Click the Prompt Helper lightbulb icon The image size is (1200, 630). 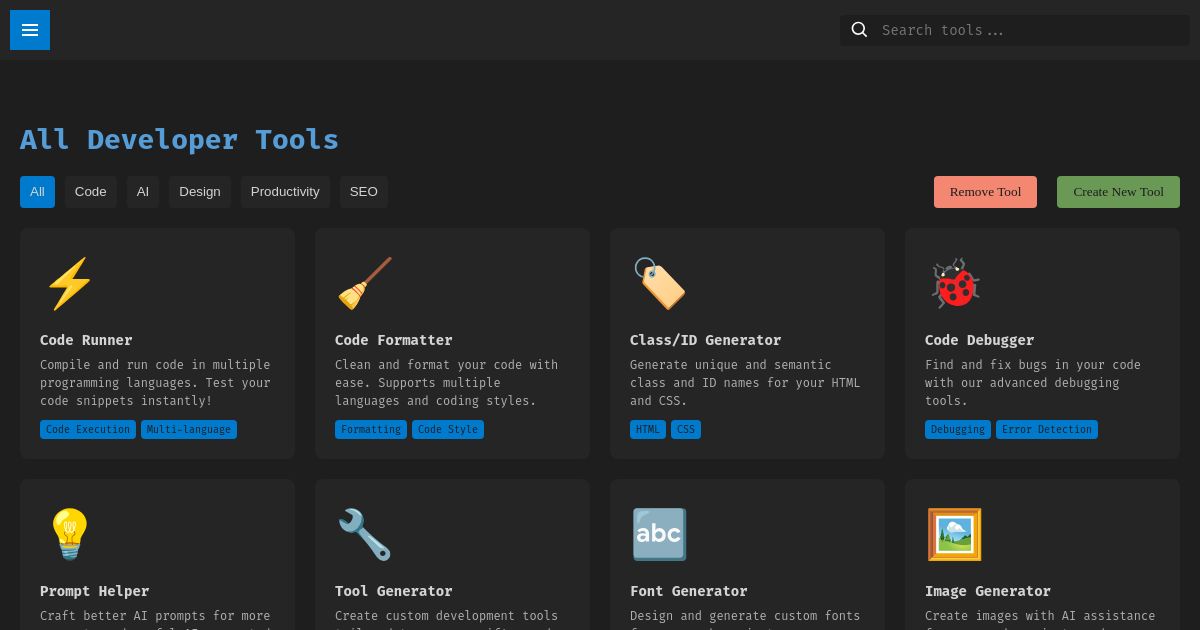coord(70,534)
